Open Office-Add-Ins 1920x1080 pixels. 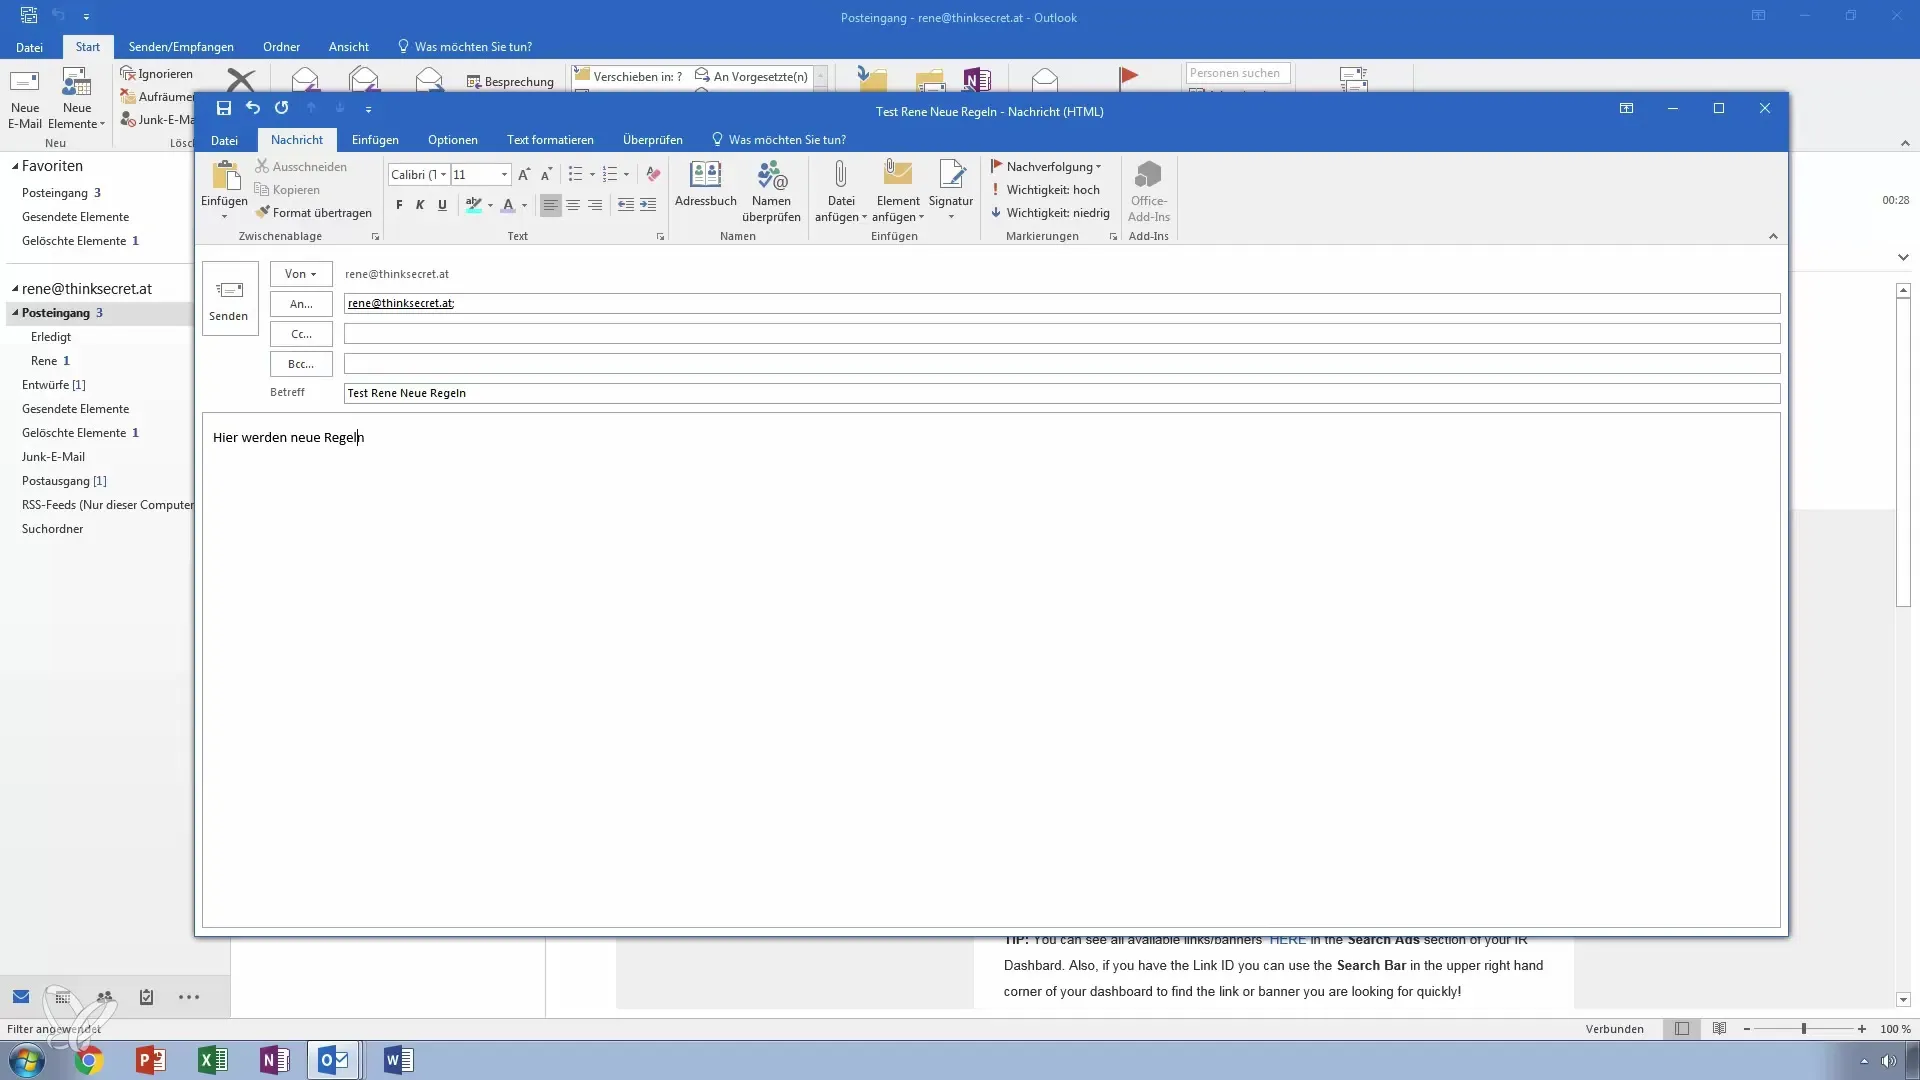click(1149, 192)
